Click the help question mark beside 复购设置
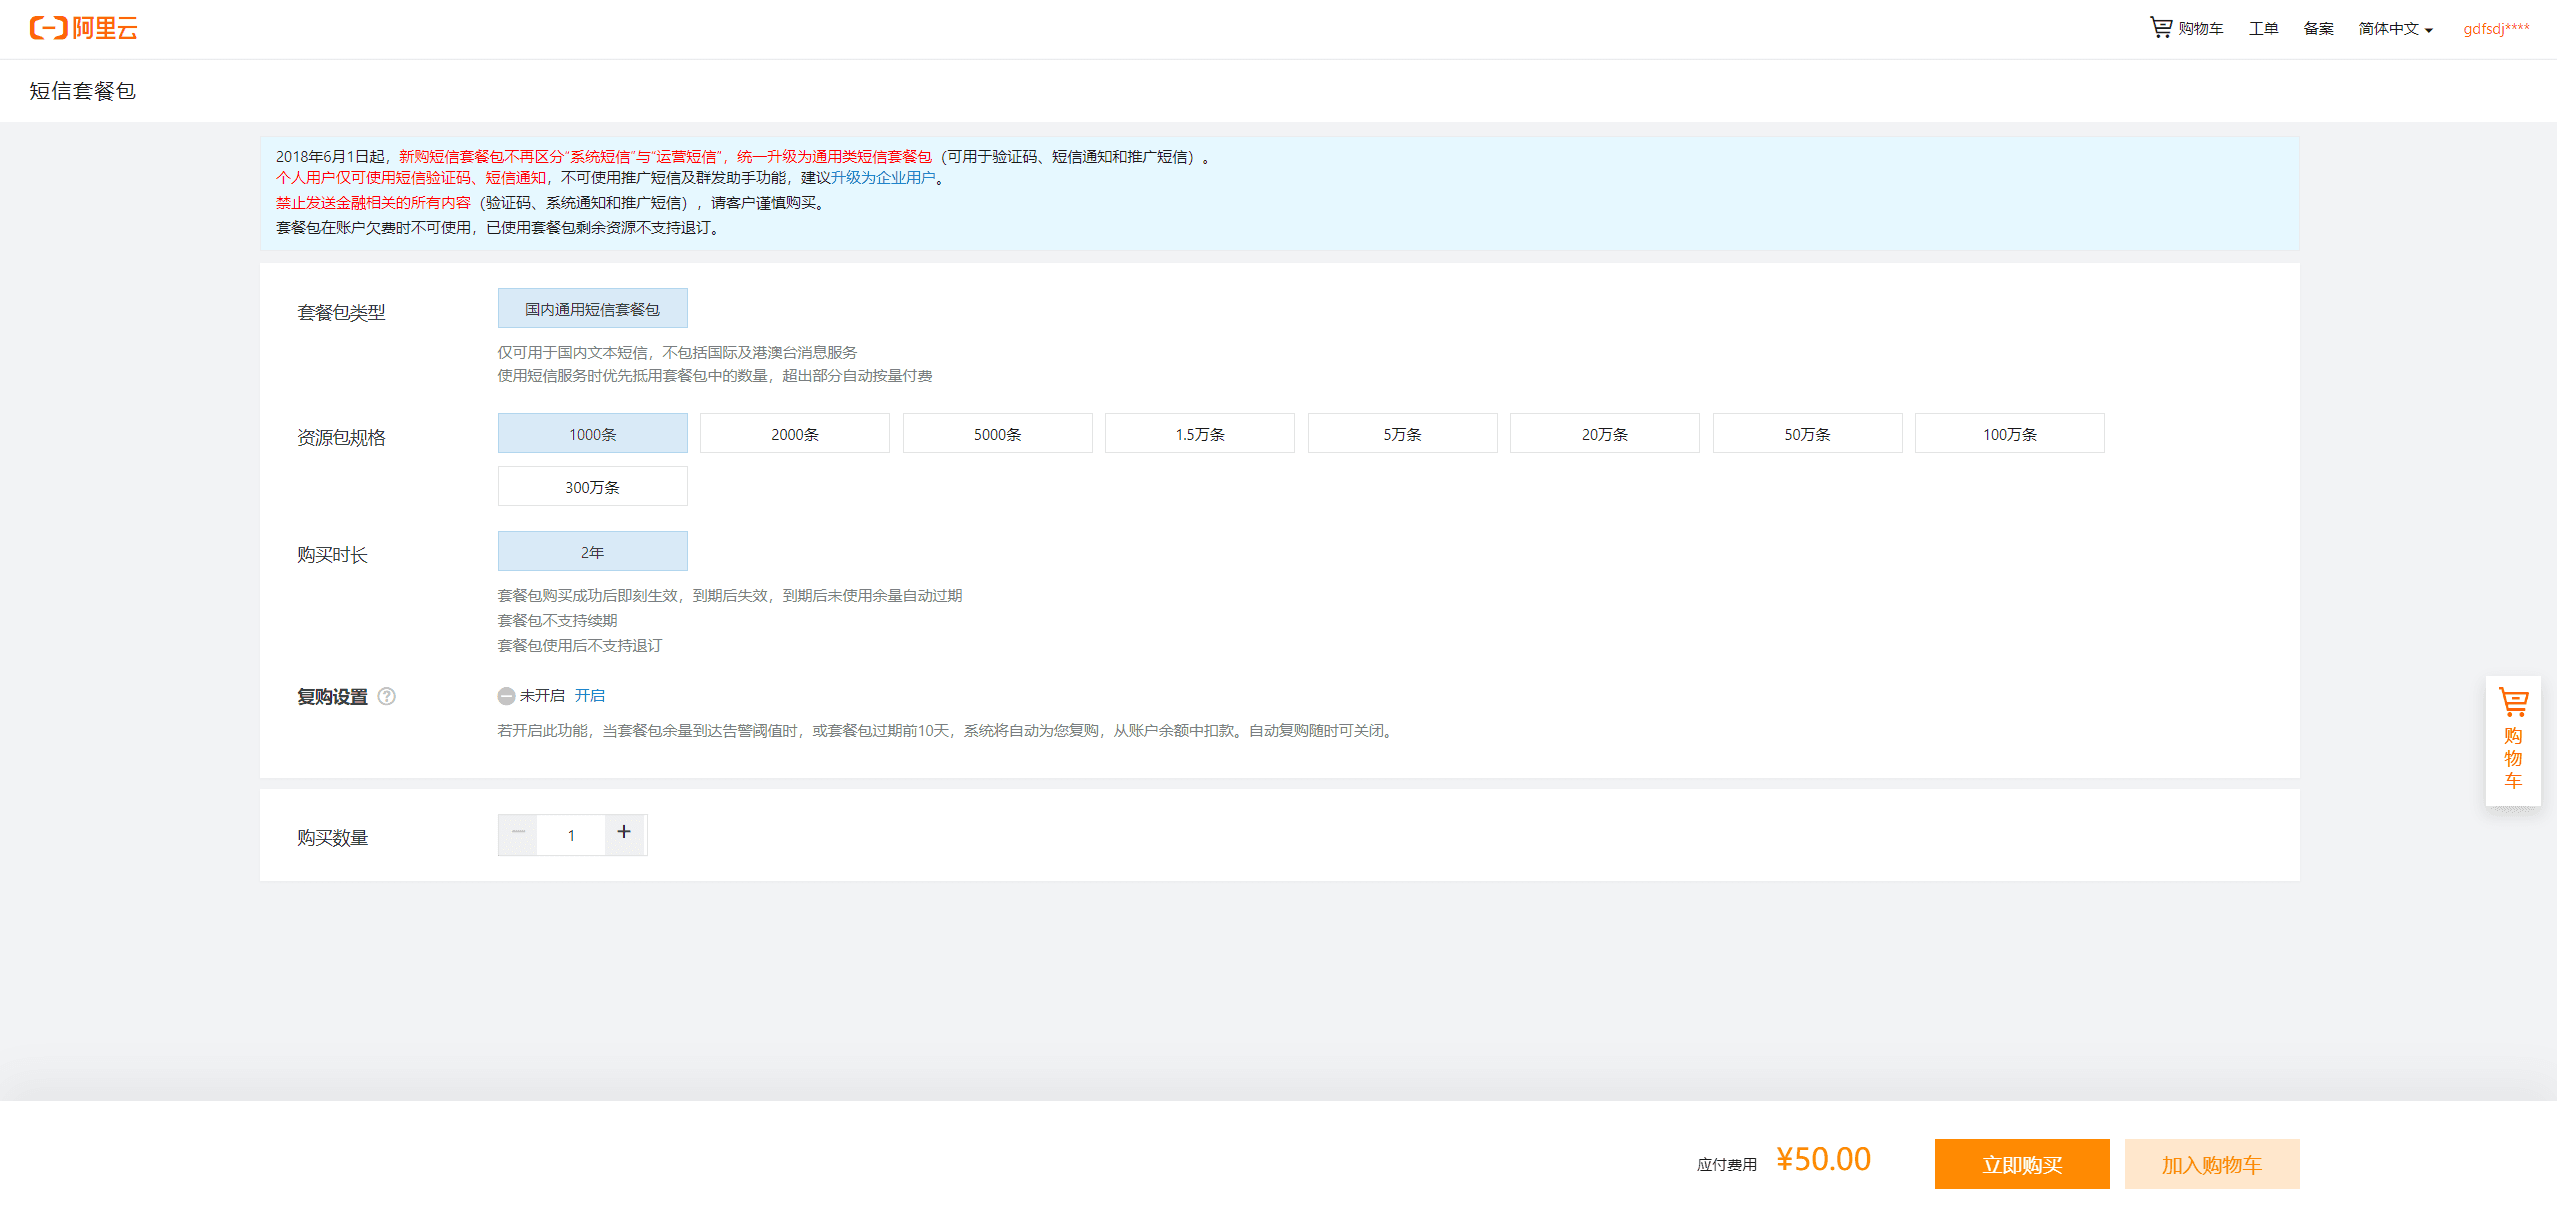The width and height of the screenshot is (2557, 1225). click(387, 696)
